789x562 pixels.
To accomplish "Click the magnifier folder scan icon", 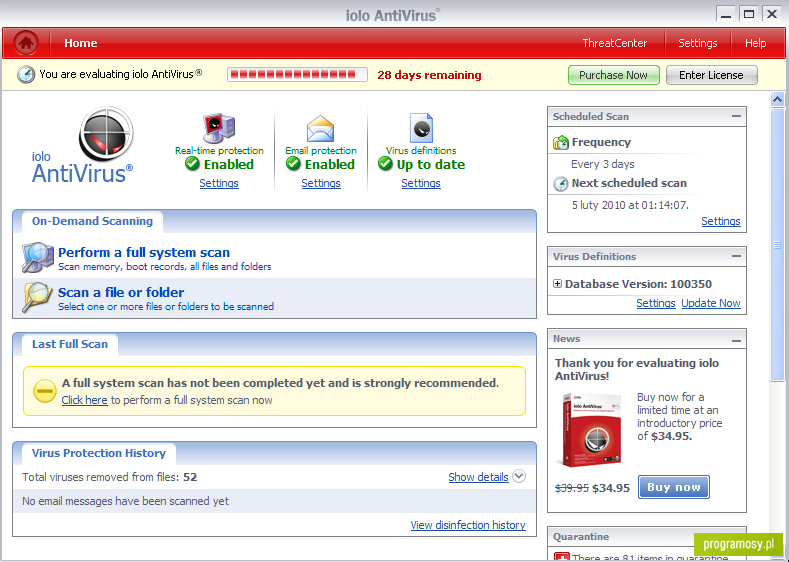I will click(38, 297).
